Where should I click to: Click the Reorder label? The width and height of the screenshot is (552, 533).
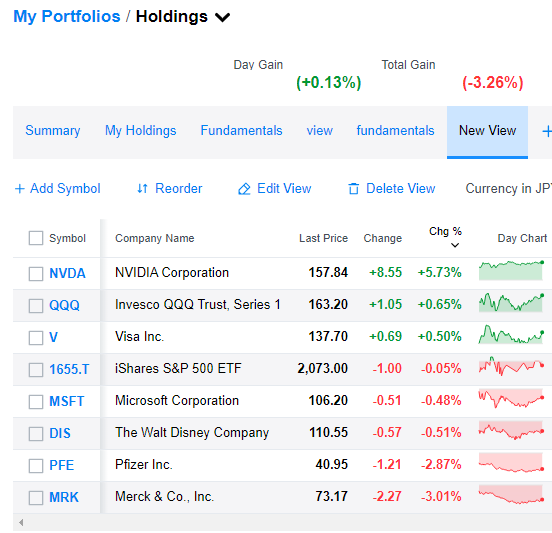tap(178, 189)
